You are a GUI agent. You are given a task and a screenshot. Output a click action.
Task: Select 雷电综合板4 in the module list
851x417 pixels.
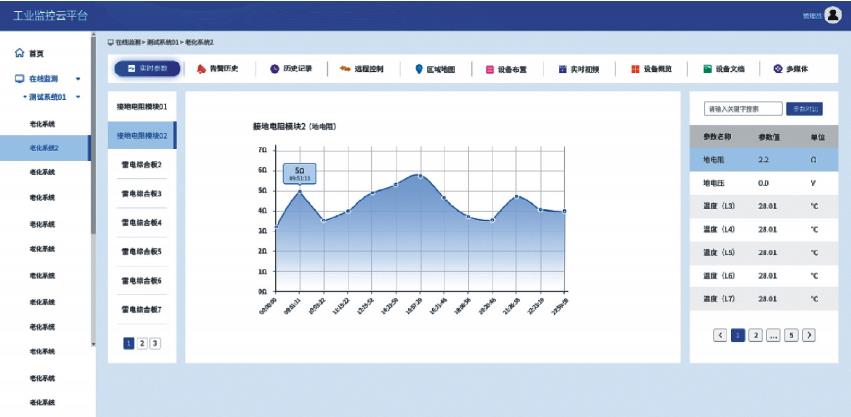click(142, 223)
